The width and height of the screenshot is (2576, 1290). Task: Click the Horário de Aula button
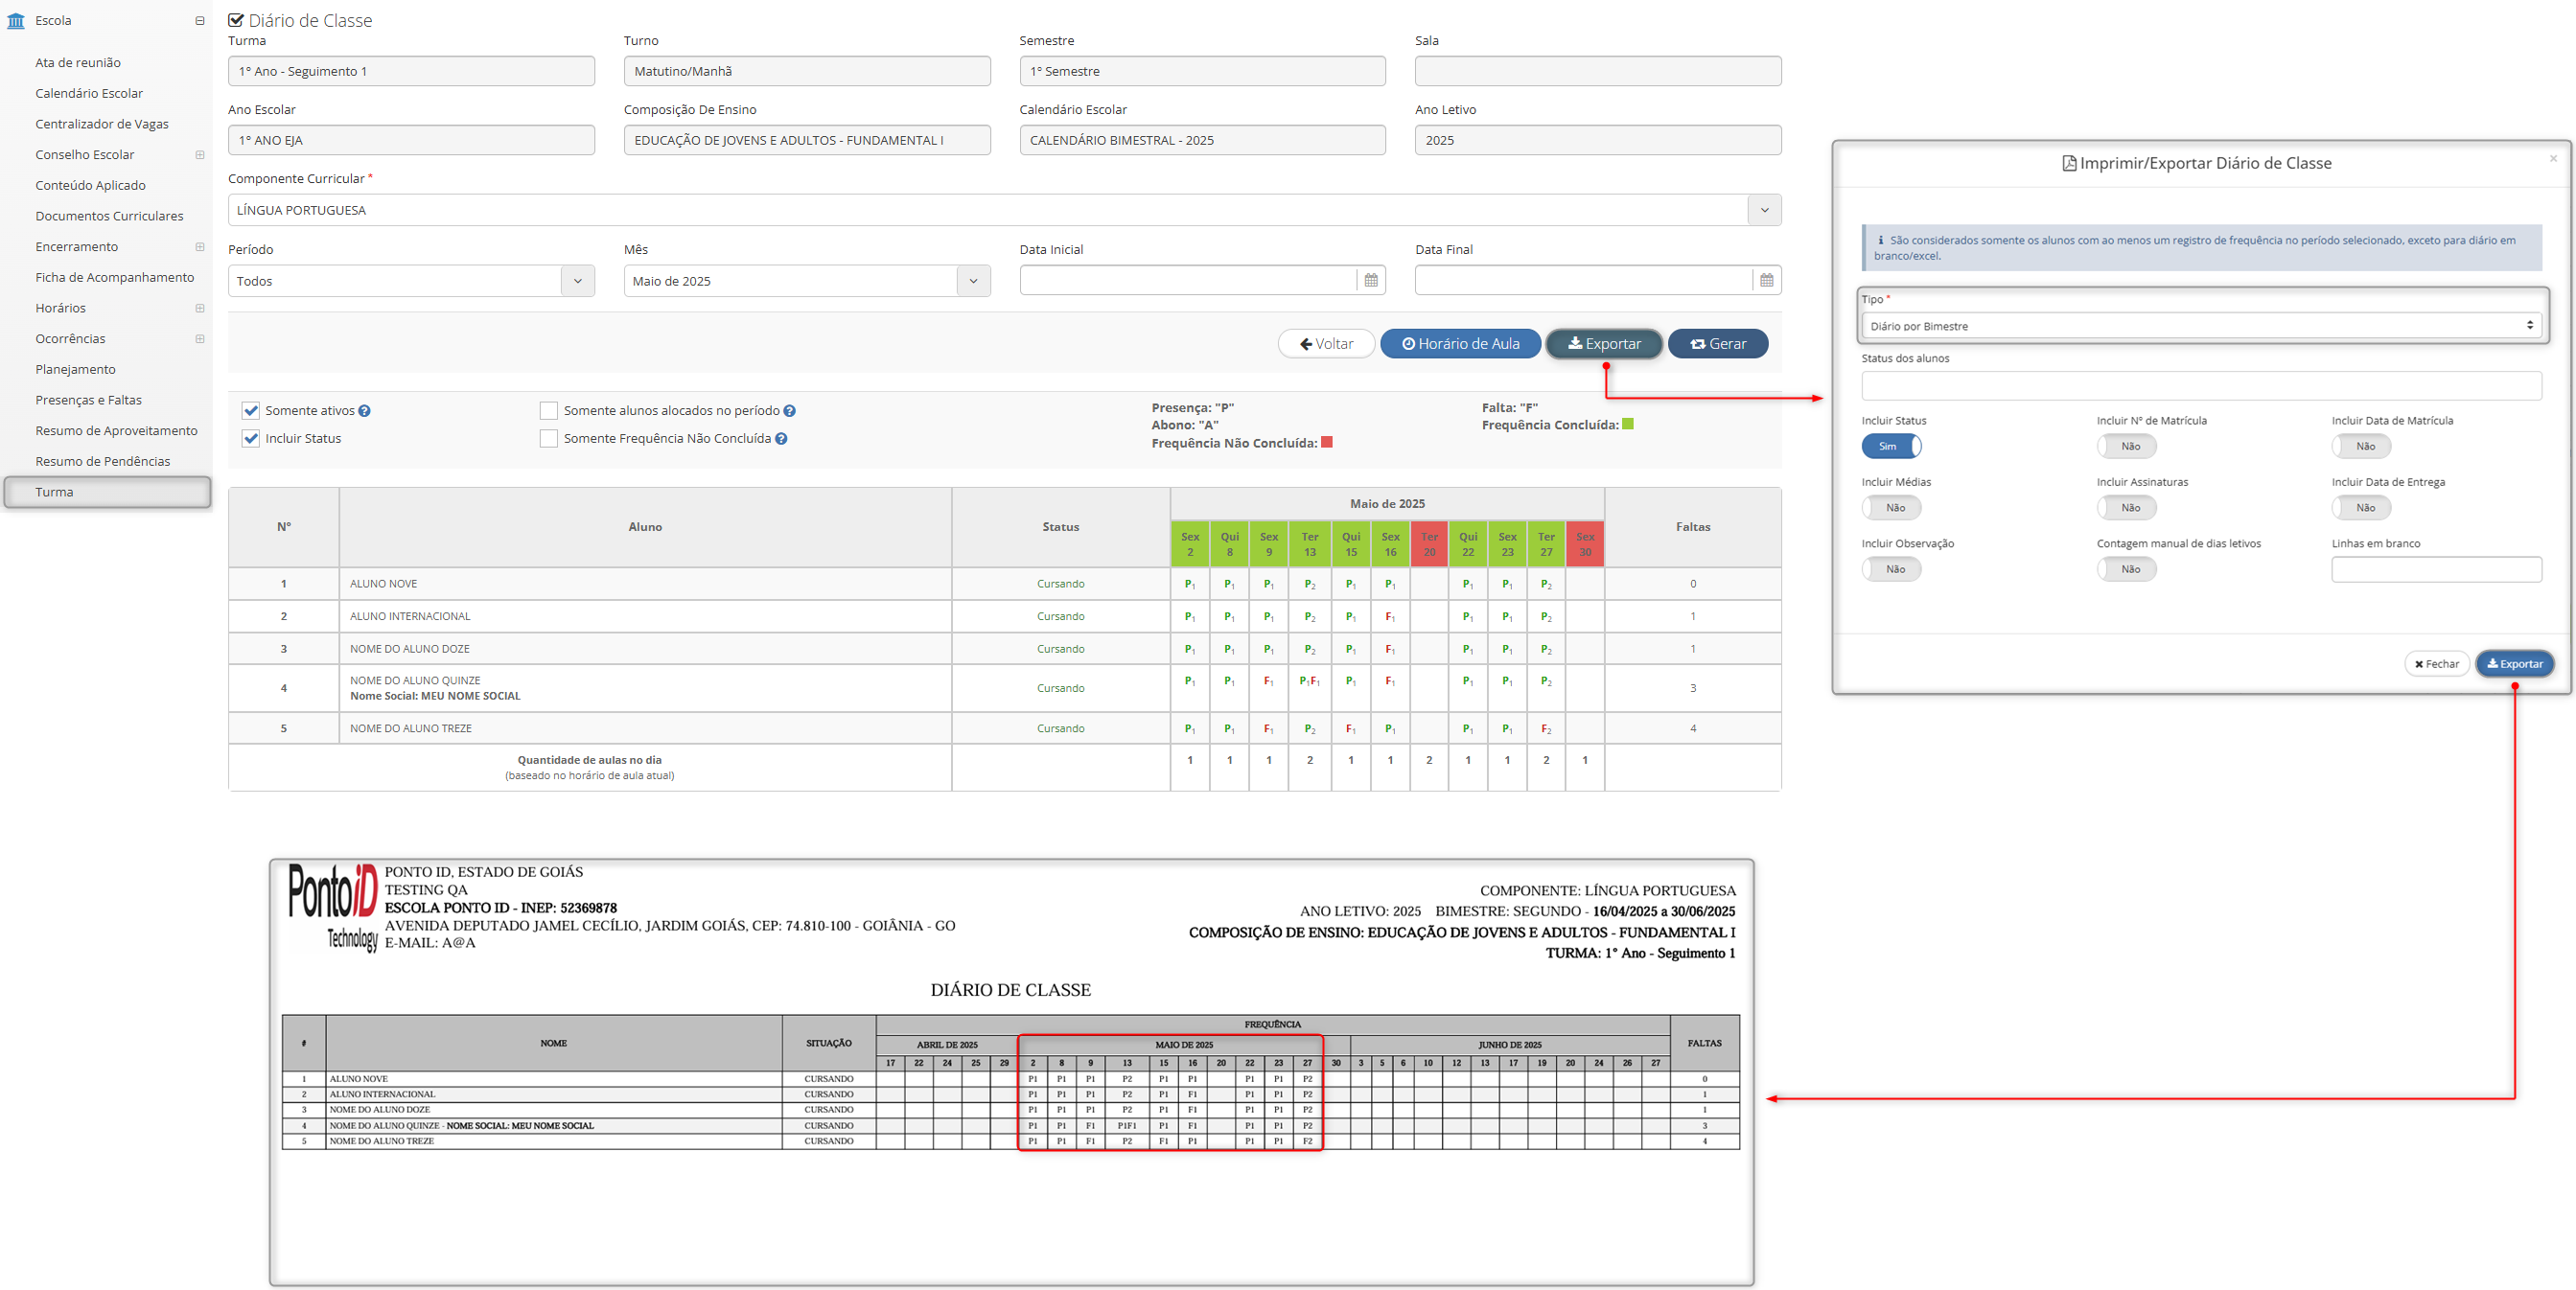tap(1460, 344)
